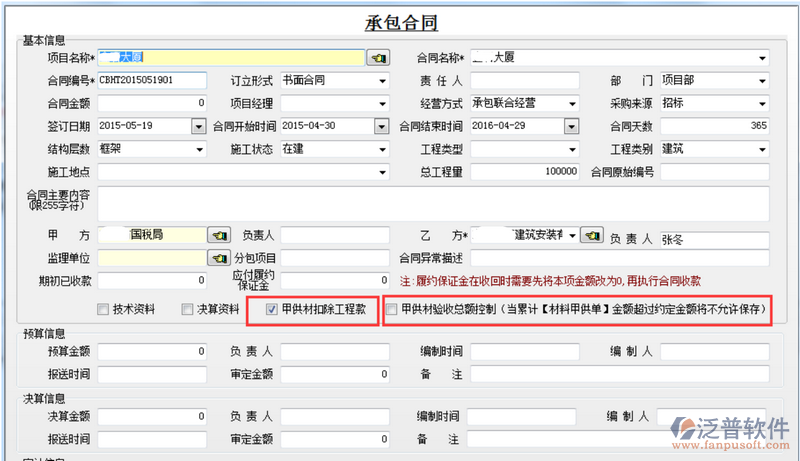Click the 合同天数 field showing 365
The image size is (800, 461).
[714, 126]
